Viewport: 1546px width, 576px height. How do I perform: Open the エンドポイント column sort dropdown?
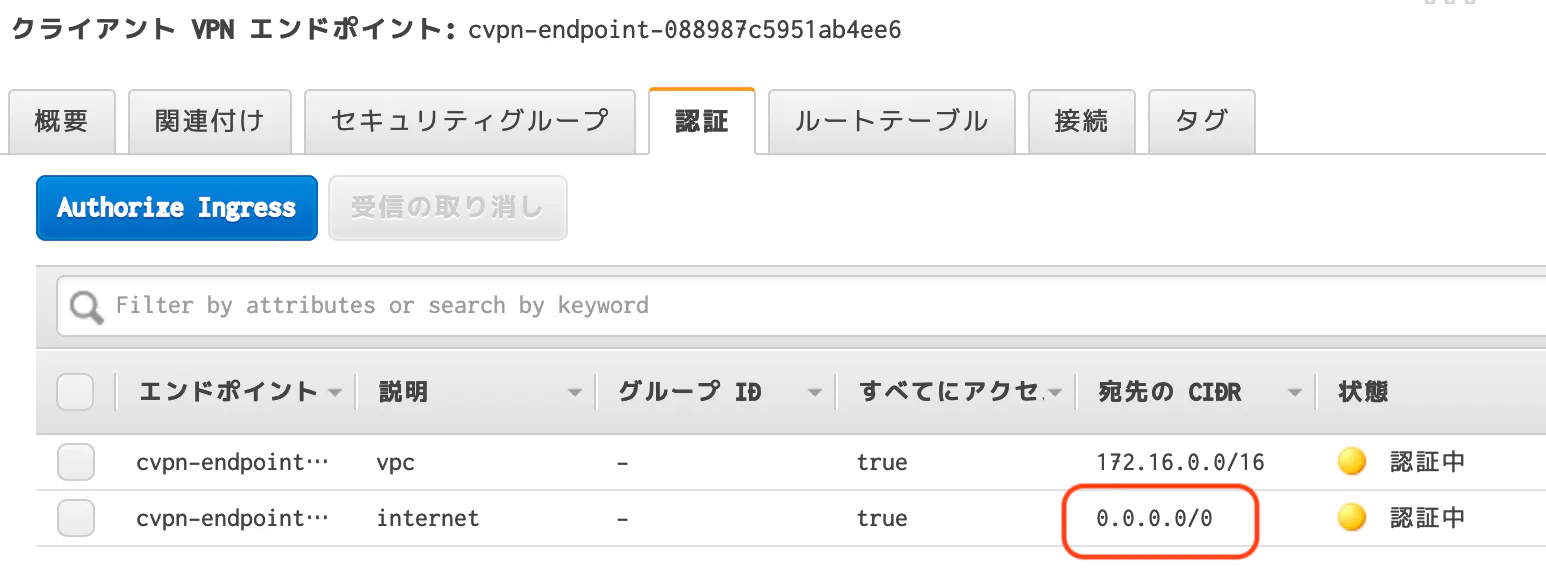click(336, 391)
